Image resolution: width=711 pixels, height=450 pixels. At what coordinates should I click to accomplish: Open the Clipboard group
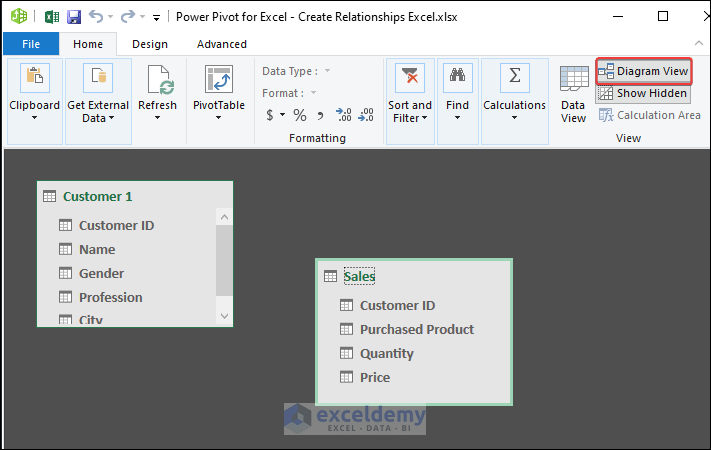[x=34, y=101]
